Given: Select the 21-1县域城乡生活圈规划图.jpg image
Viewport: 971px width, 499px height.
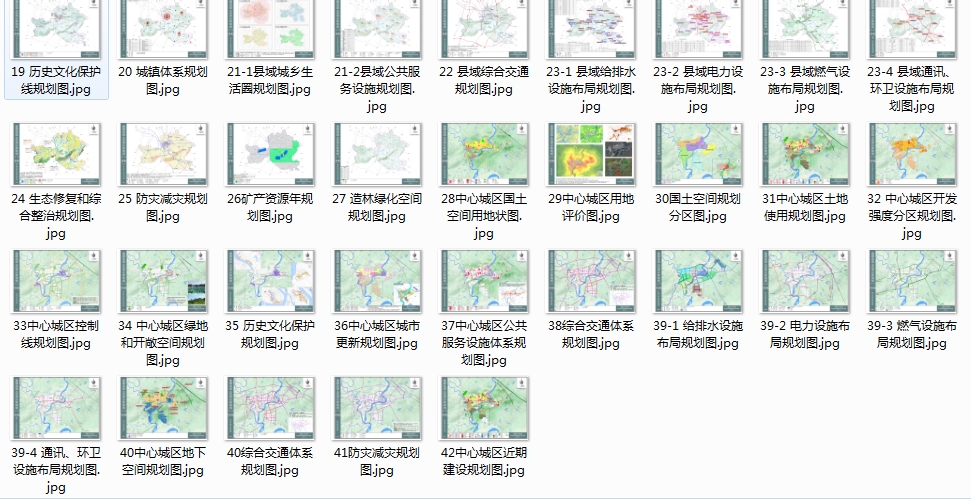Looking at the screenshot, I should tap(269, 28).
